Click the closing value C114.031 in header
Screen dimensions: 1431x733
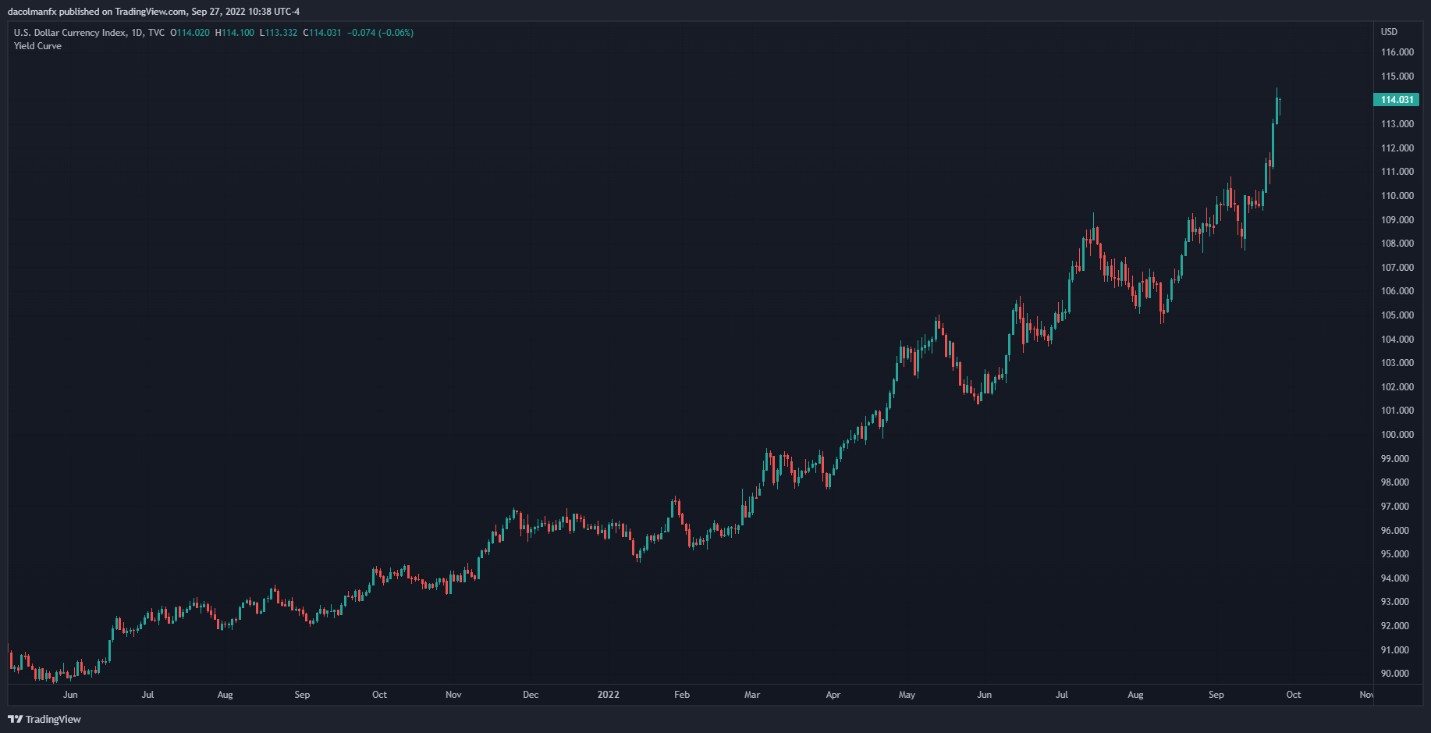point(323,33)
